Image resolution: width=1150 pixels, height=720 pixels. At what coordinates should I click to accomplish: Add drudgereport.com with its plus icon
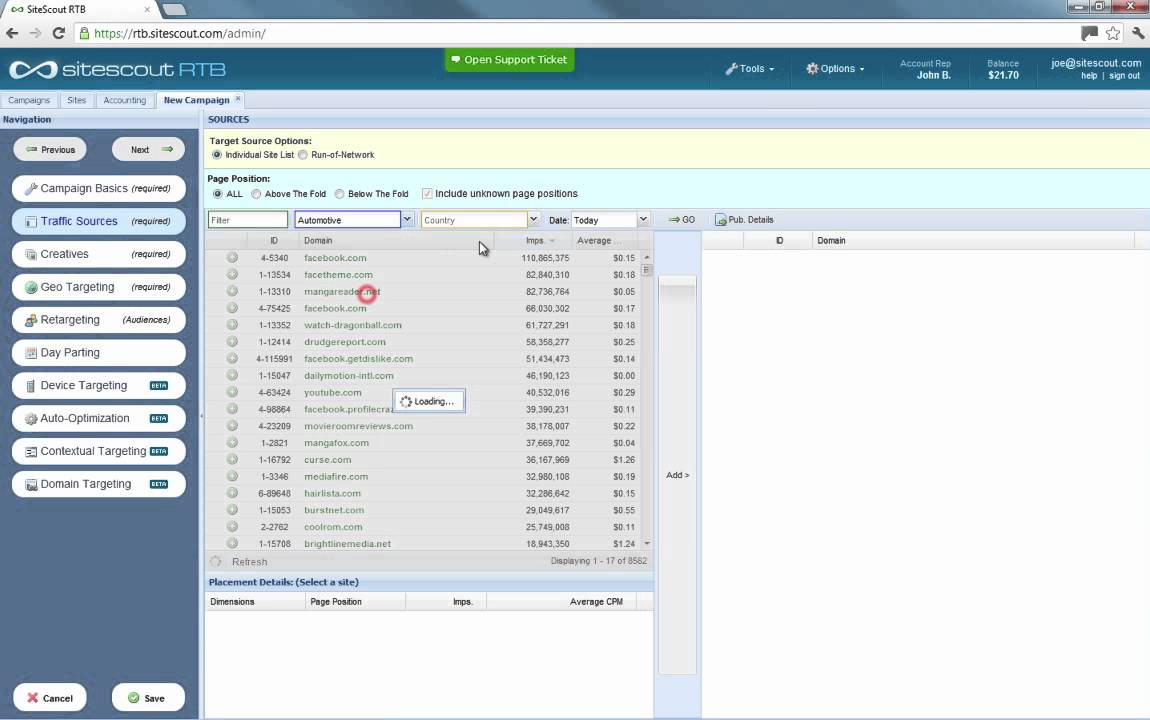pos(232,342)
